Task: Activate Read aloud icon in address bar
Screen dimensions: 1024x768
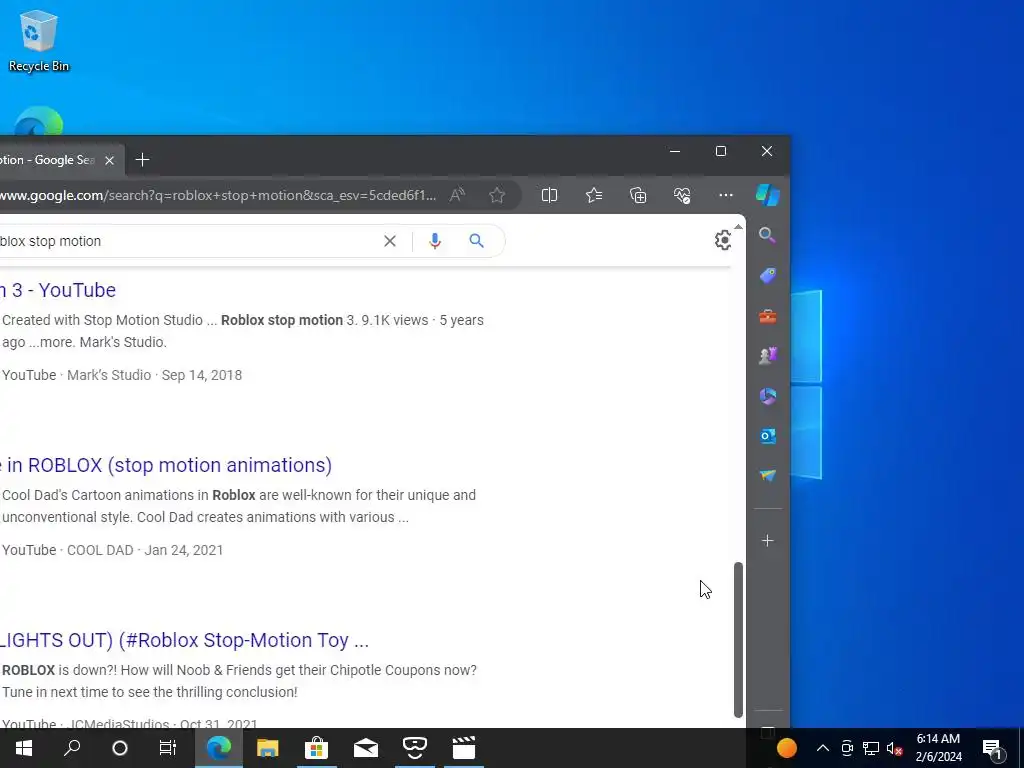Action: coord(457,195)
